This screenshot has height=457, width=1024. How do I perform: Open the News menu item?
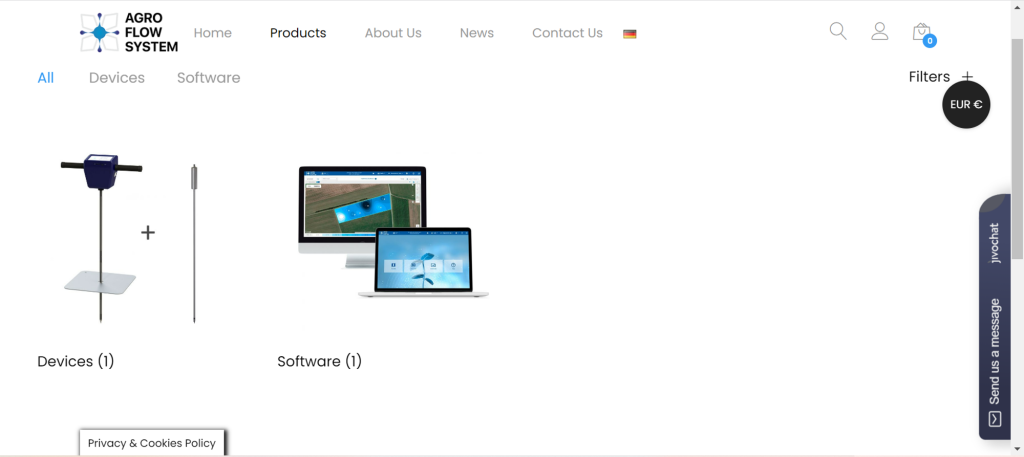(x=477, y=33)
